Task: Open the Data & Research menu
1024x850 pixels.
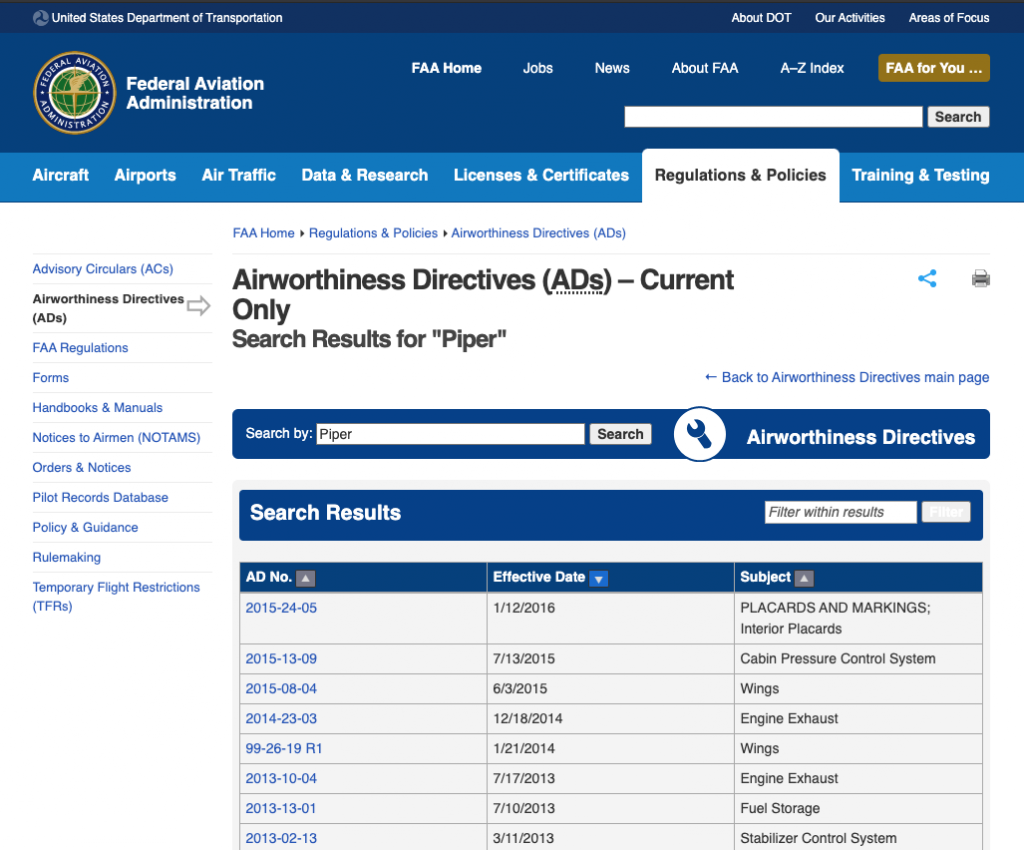Action: [364, 175]
